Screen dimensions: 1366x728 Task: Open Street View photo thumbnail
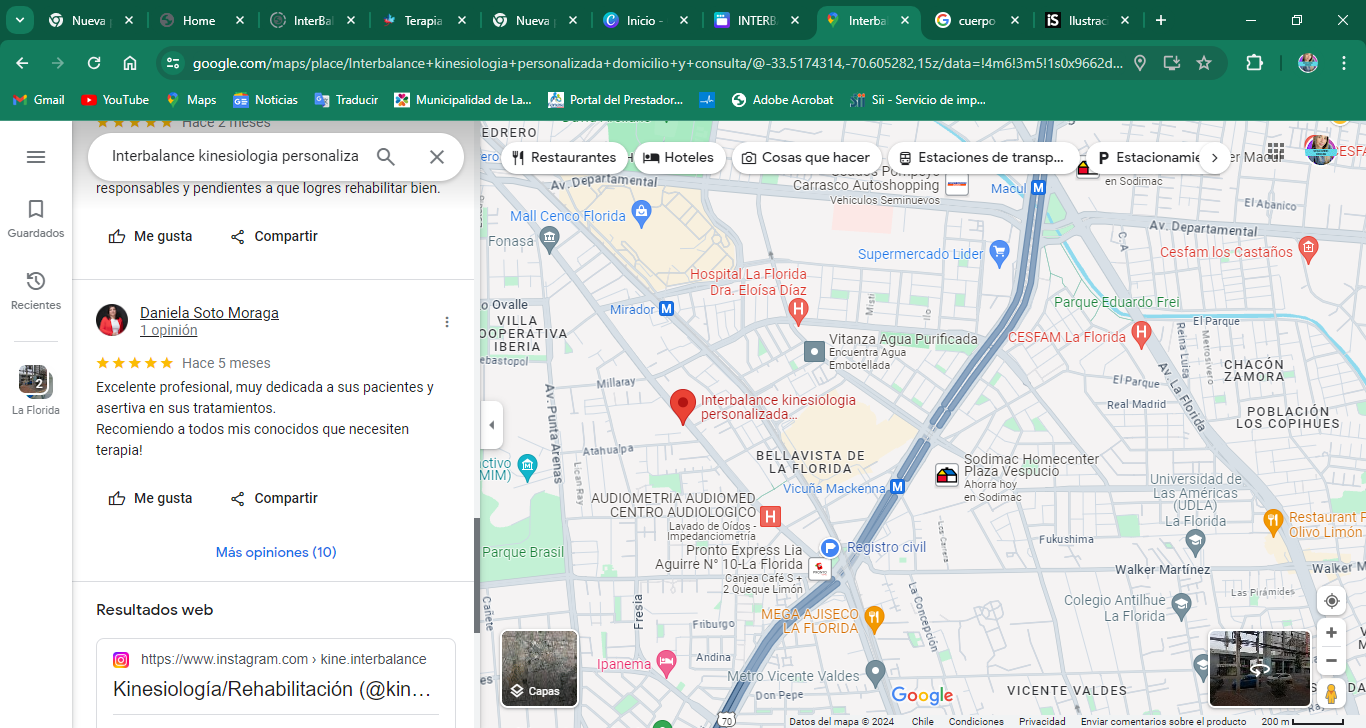pos(1259,669)
